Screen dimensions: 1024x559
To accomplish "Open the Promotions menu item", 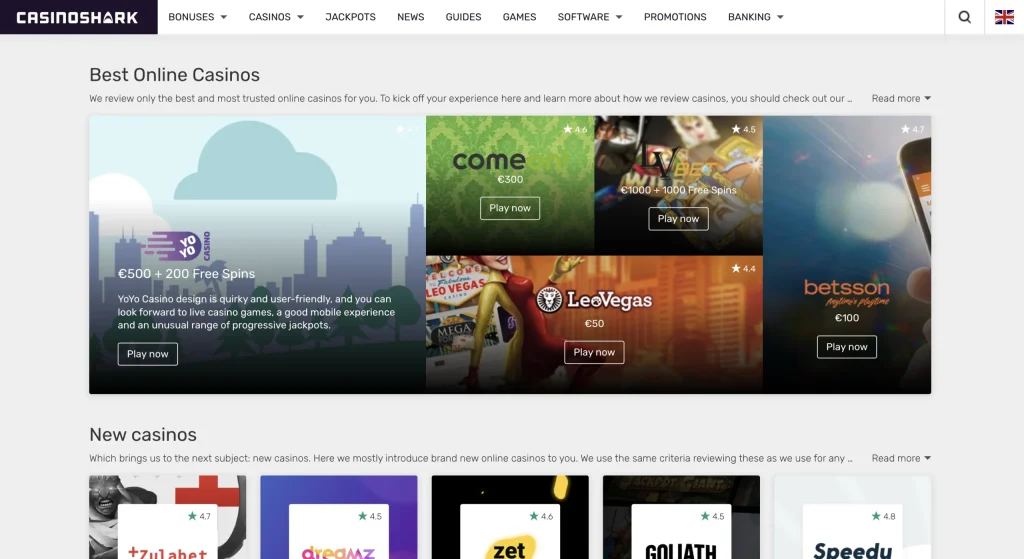I will pyautogui.click(x=675, y=17).
